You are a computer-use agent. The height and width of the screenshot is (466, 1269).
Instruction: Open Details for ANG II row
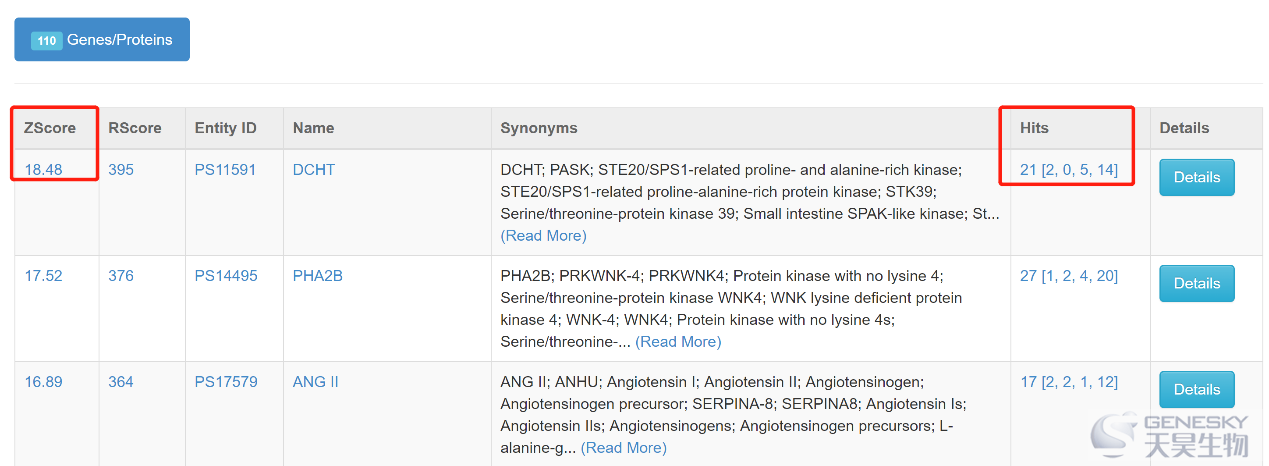pos(1197,389)
